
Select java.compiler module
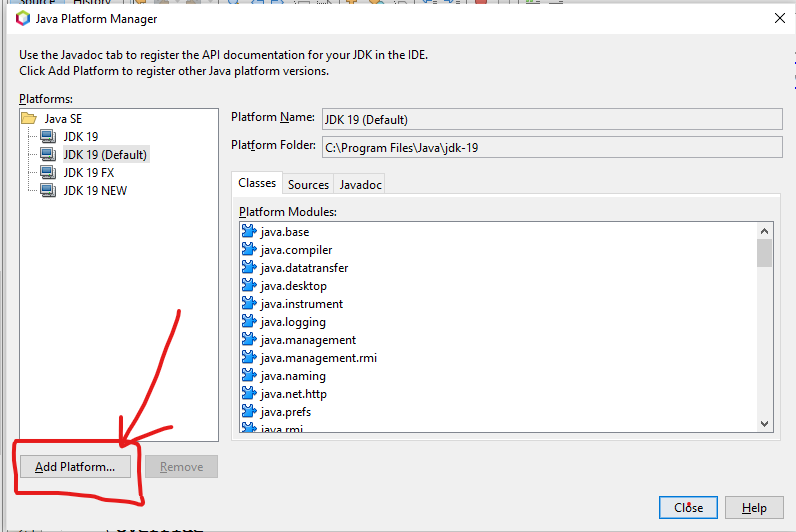tap(296, 250)
